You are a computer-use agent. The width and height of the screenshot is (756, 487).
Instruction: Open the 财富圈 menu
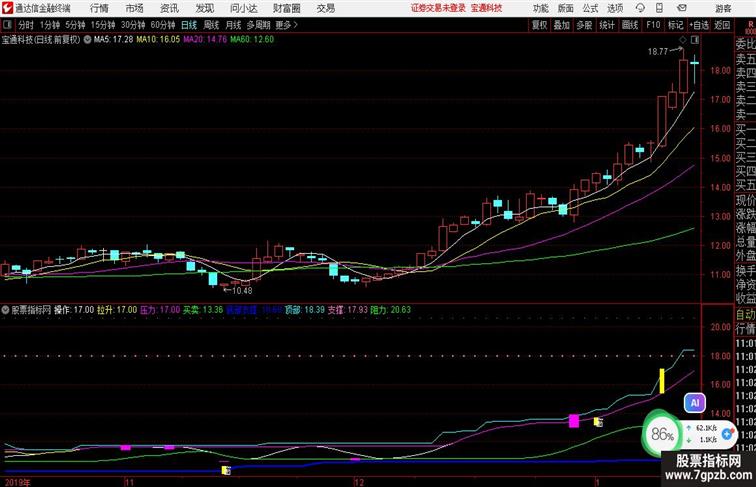286,8
